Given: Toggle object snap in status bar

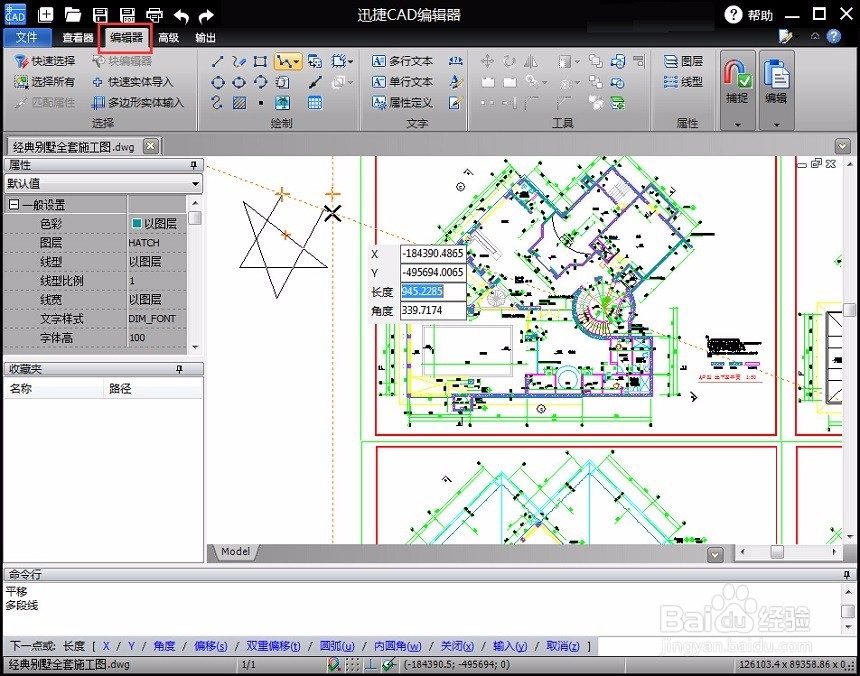Looking at the screenshot, I should [x=333, y=664].
